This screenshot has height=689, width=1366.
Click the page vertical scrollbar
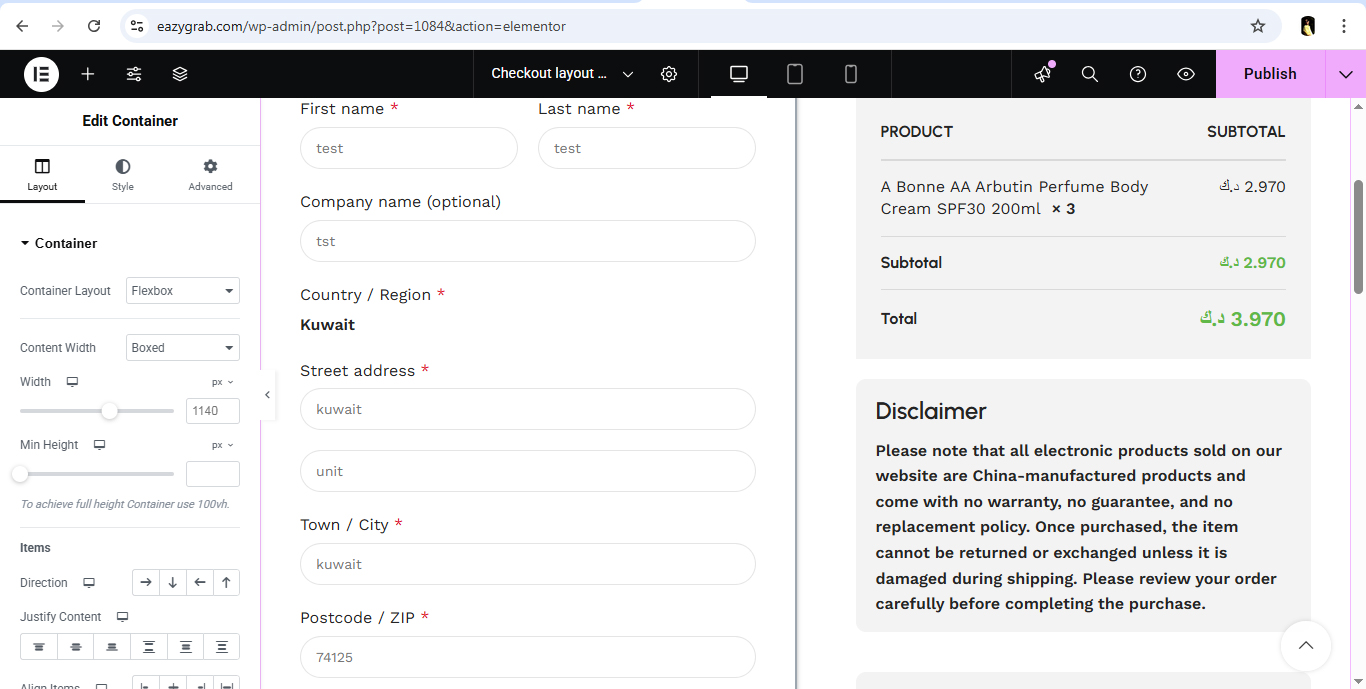point(1358,237)
